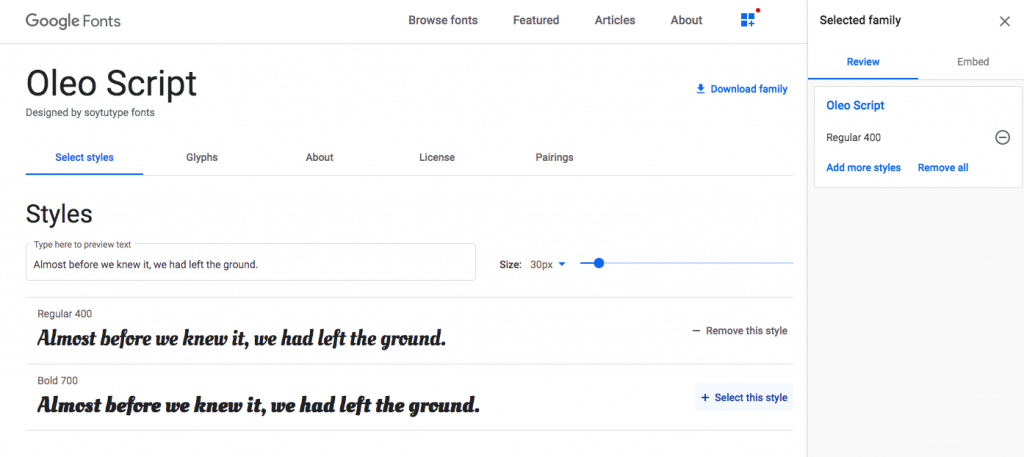Close the Selected family panel

coord(1004,22)
